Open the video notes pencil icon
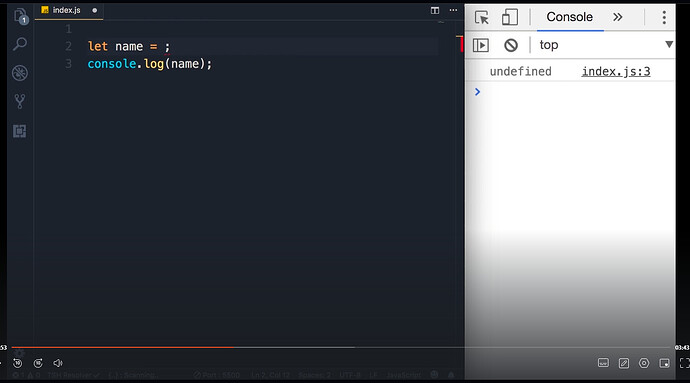690x383 pixels. pos(624,363)
